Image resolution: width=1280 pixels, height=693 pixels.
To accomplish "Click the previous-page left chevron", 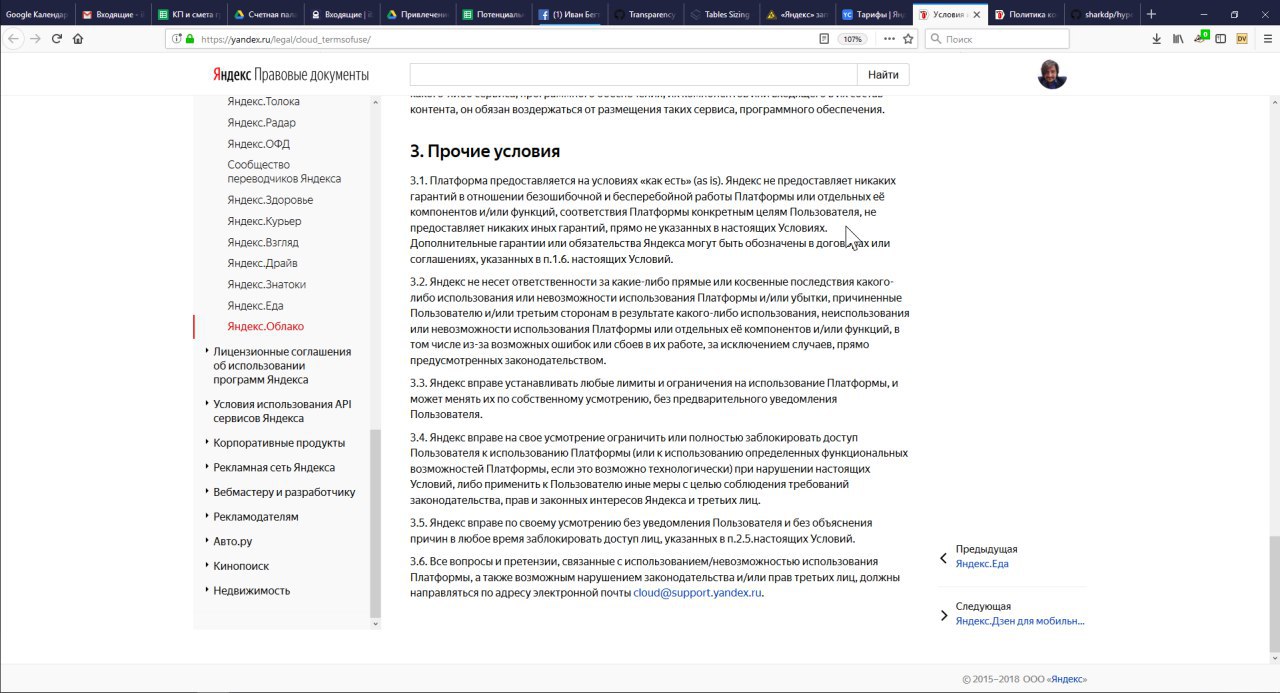I will pos(943,558).
